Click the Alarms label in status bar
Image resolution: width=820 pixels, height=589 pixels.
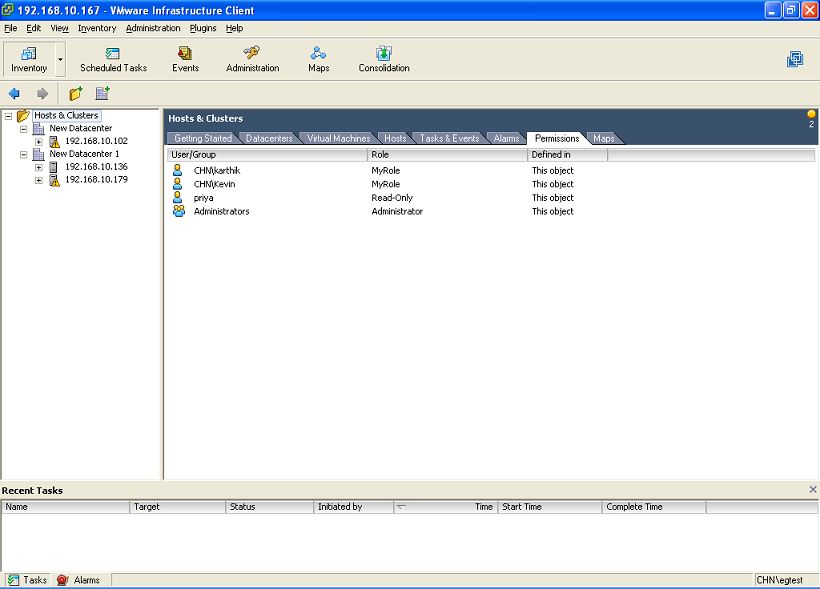coord(86,580)
